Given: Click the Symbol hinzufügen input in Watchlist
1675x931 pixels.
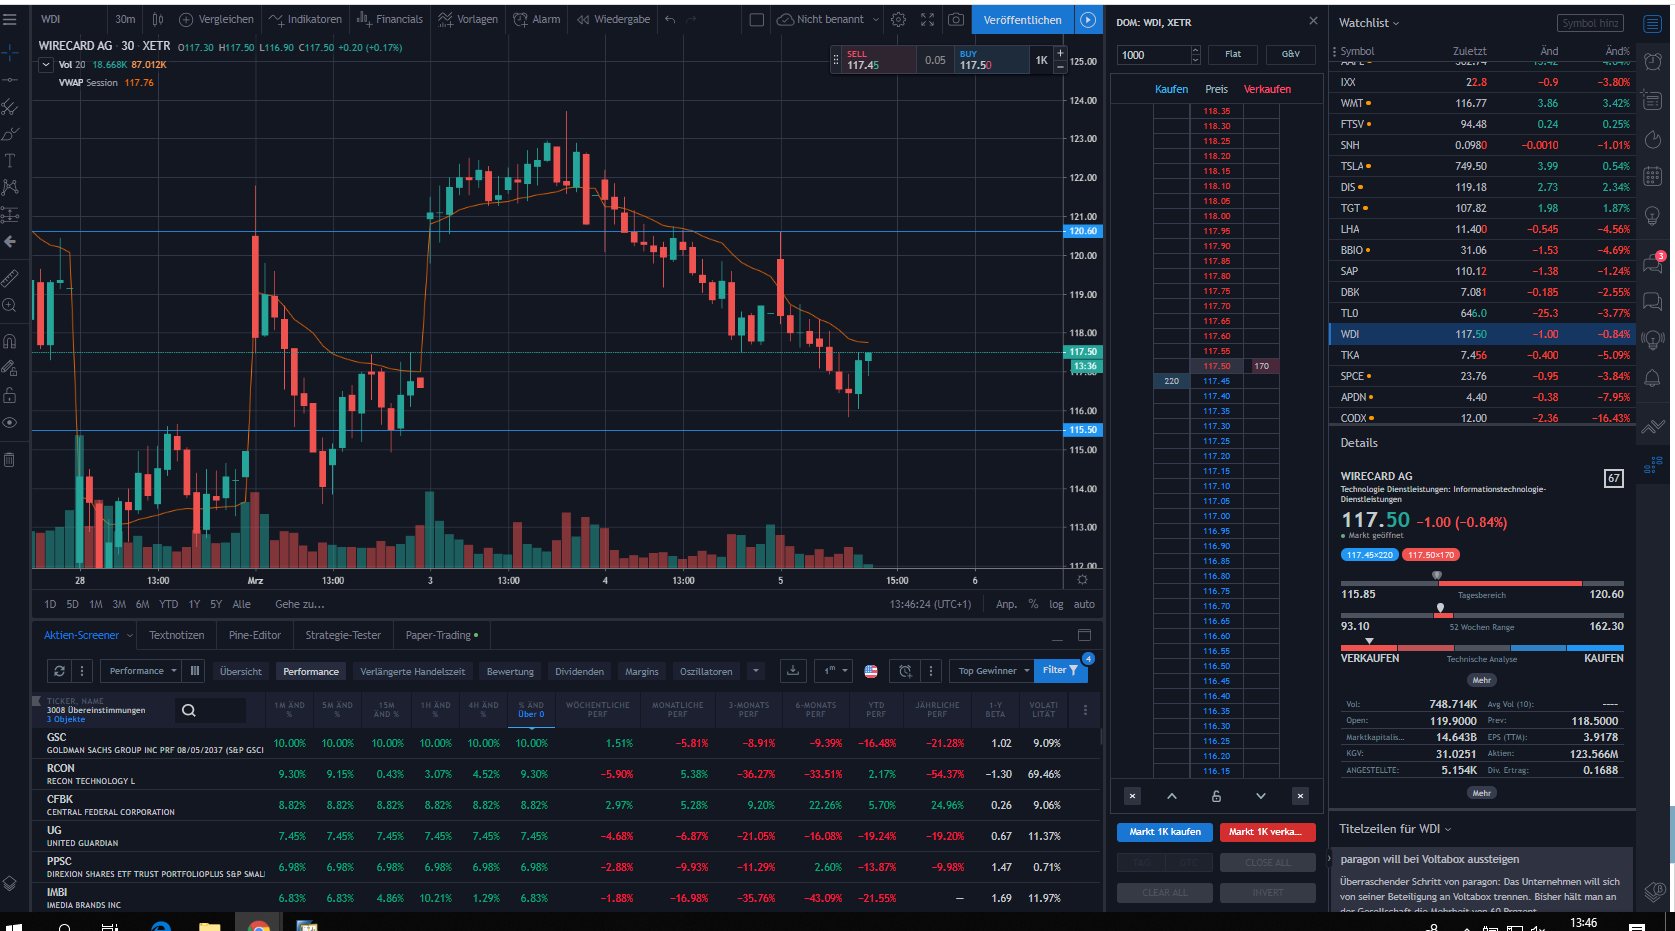Looking at the screenshot, I should pos(1590,23).
